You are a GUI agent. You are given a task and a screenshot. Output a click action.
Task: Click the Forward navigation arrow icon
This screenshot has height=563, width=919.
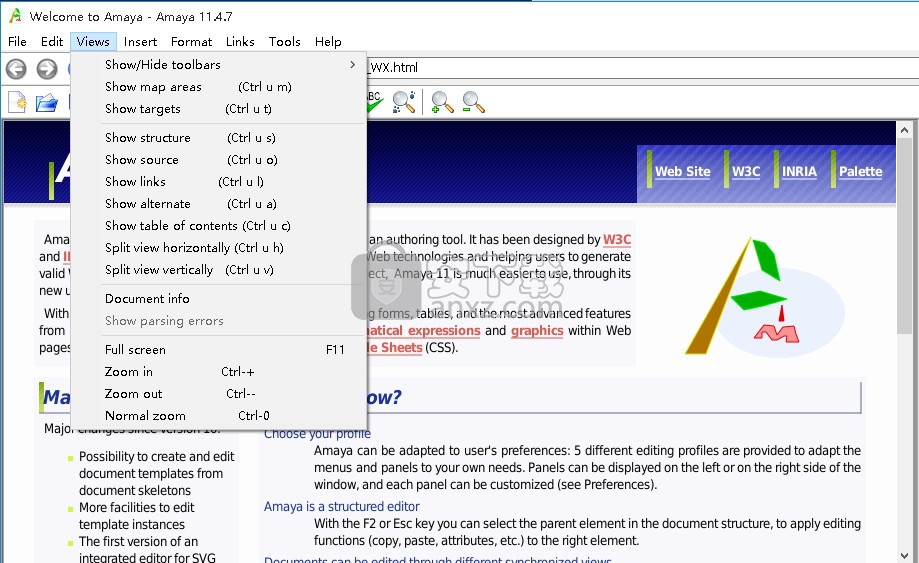pos(47,69)
